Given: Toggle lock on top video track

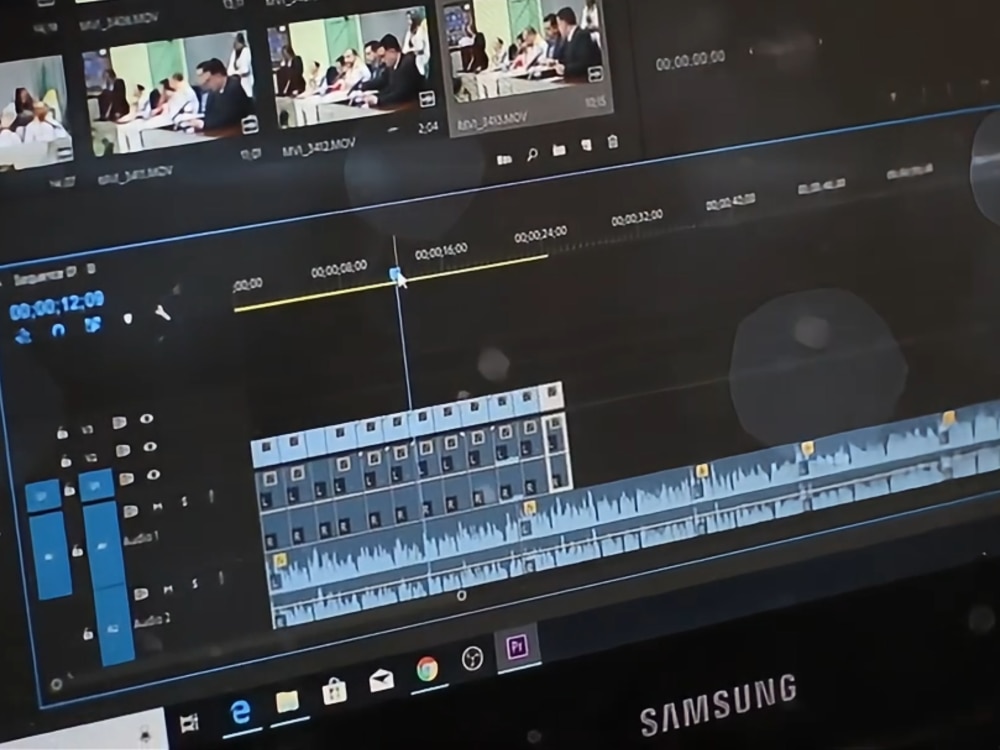Looking at the screenshot, I should pyautogui.click(x=62, y=432).
